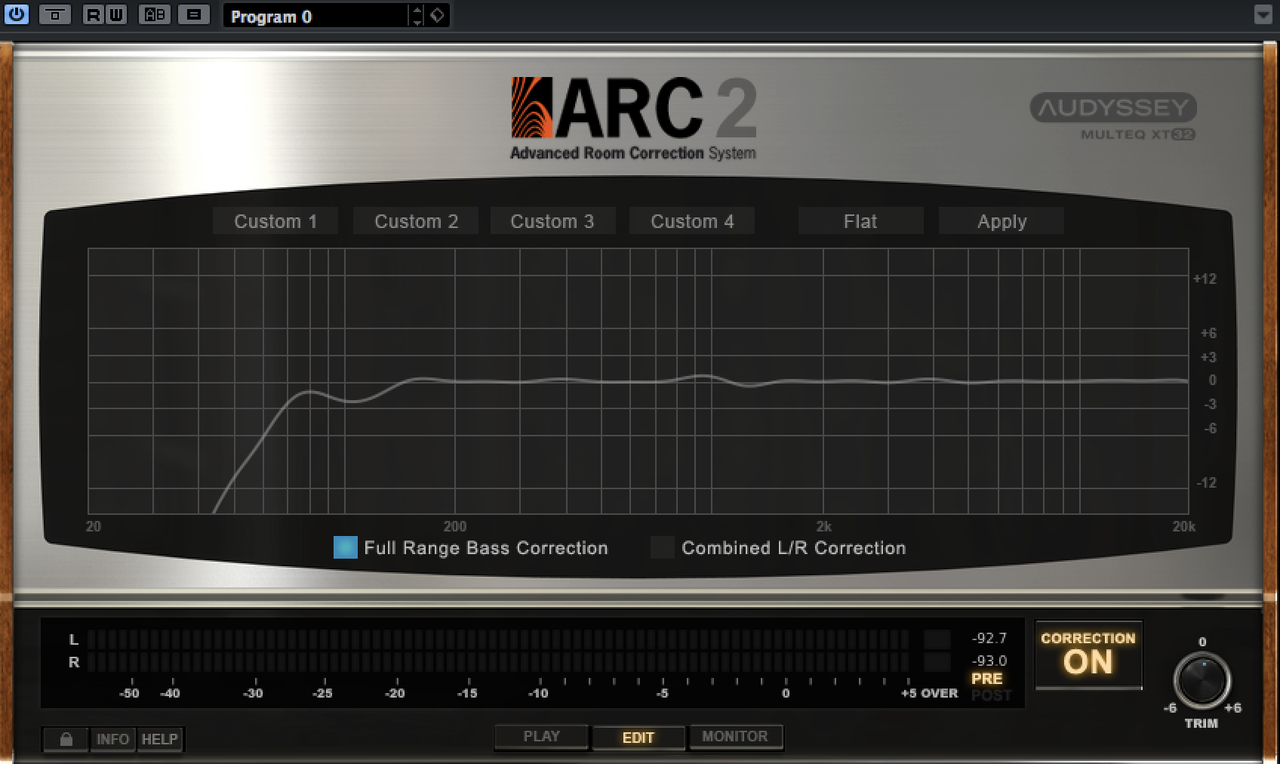
Task: Click the Apply button
Action: [x=1001, y=221]
